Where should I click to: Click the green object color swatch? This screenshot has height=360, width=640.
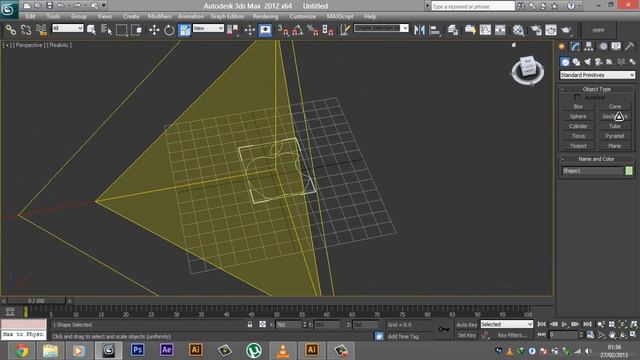(x=629, y=171)
